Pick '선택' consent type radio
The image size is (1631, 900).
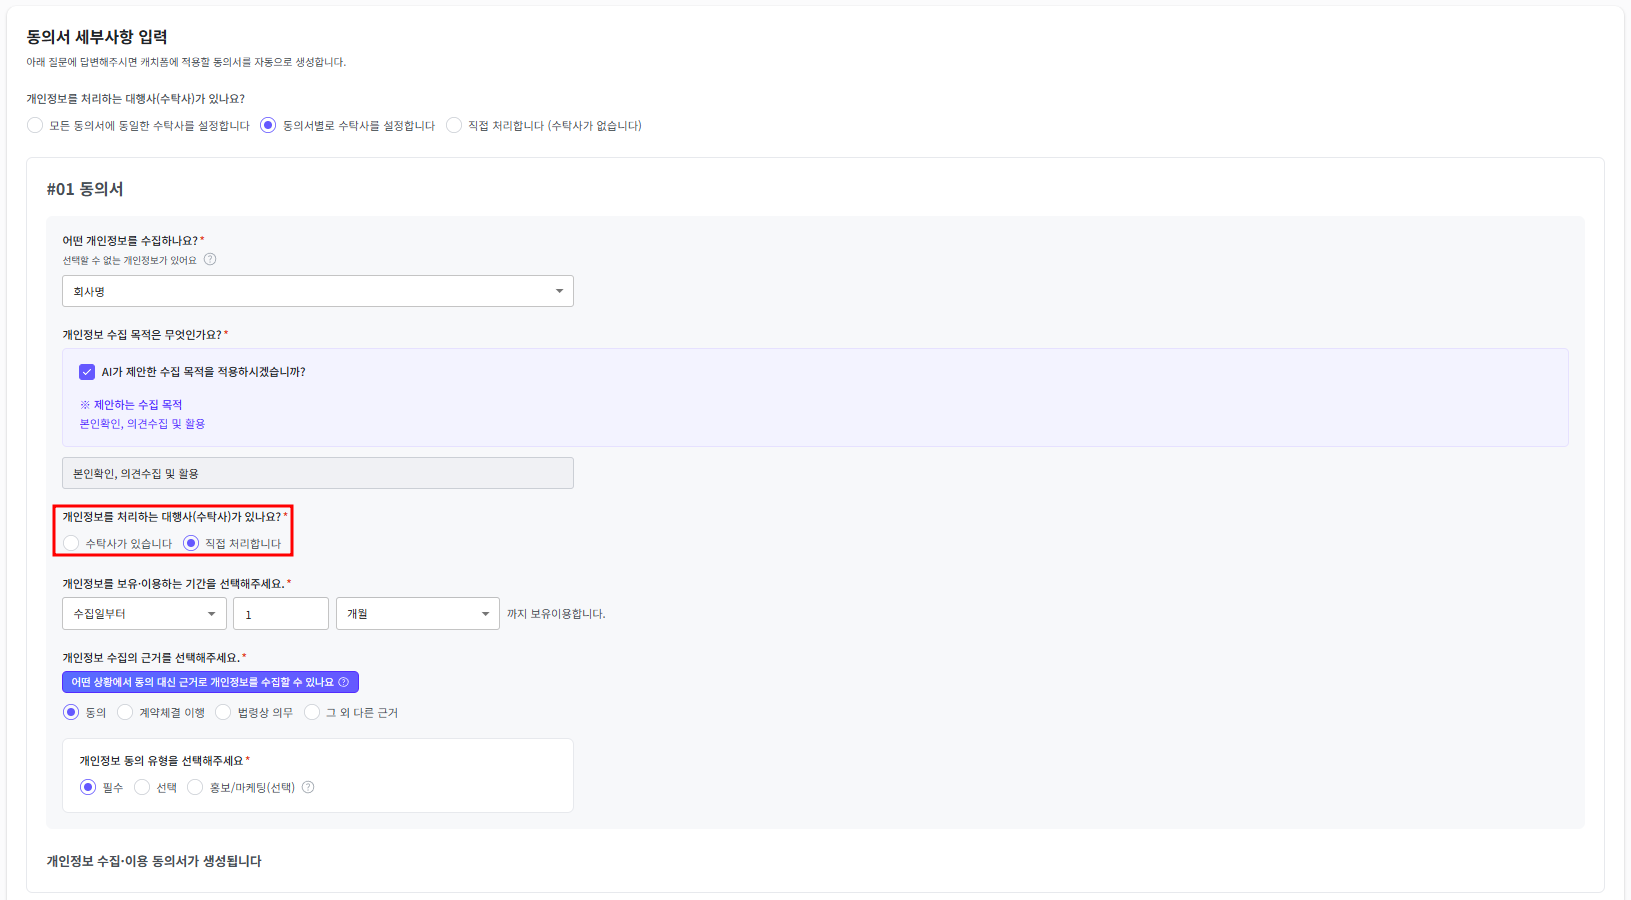point(142,787)
